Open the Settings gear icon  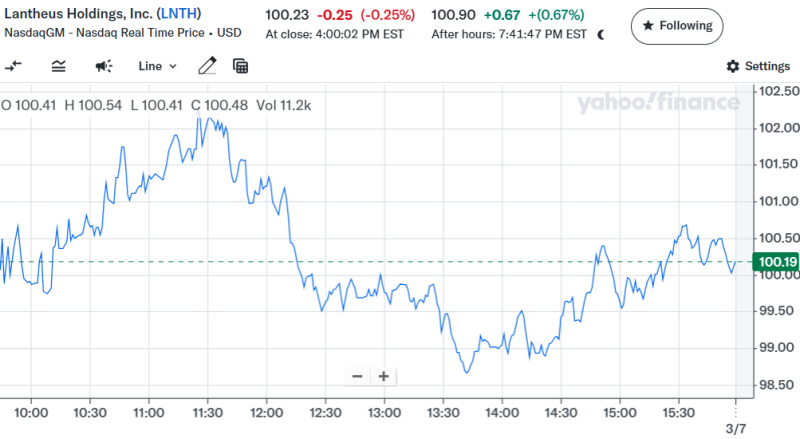point(733,66)
